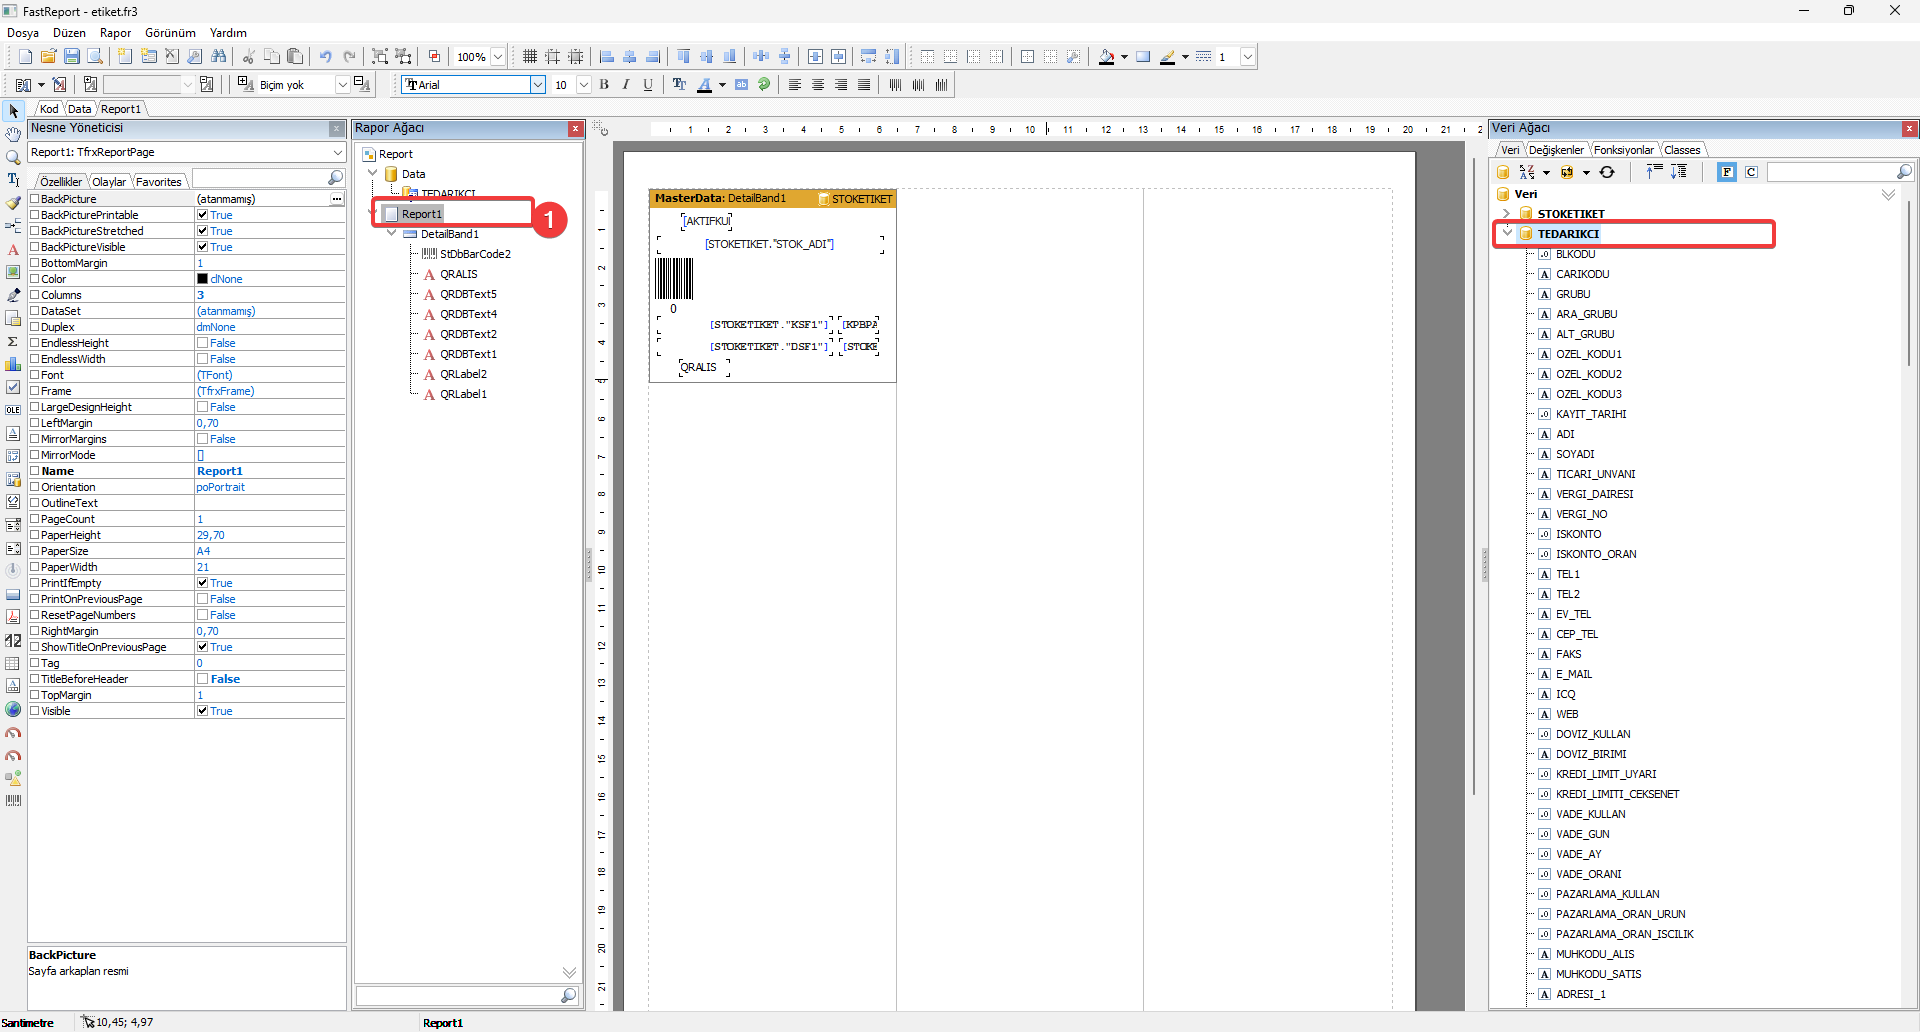Click the fill color bucket icon
Image resolution: width=1920 pixels, height=1032 pixels.
[1105, 57]
